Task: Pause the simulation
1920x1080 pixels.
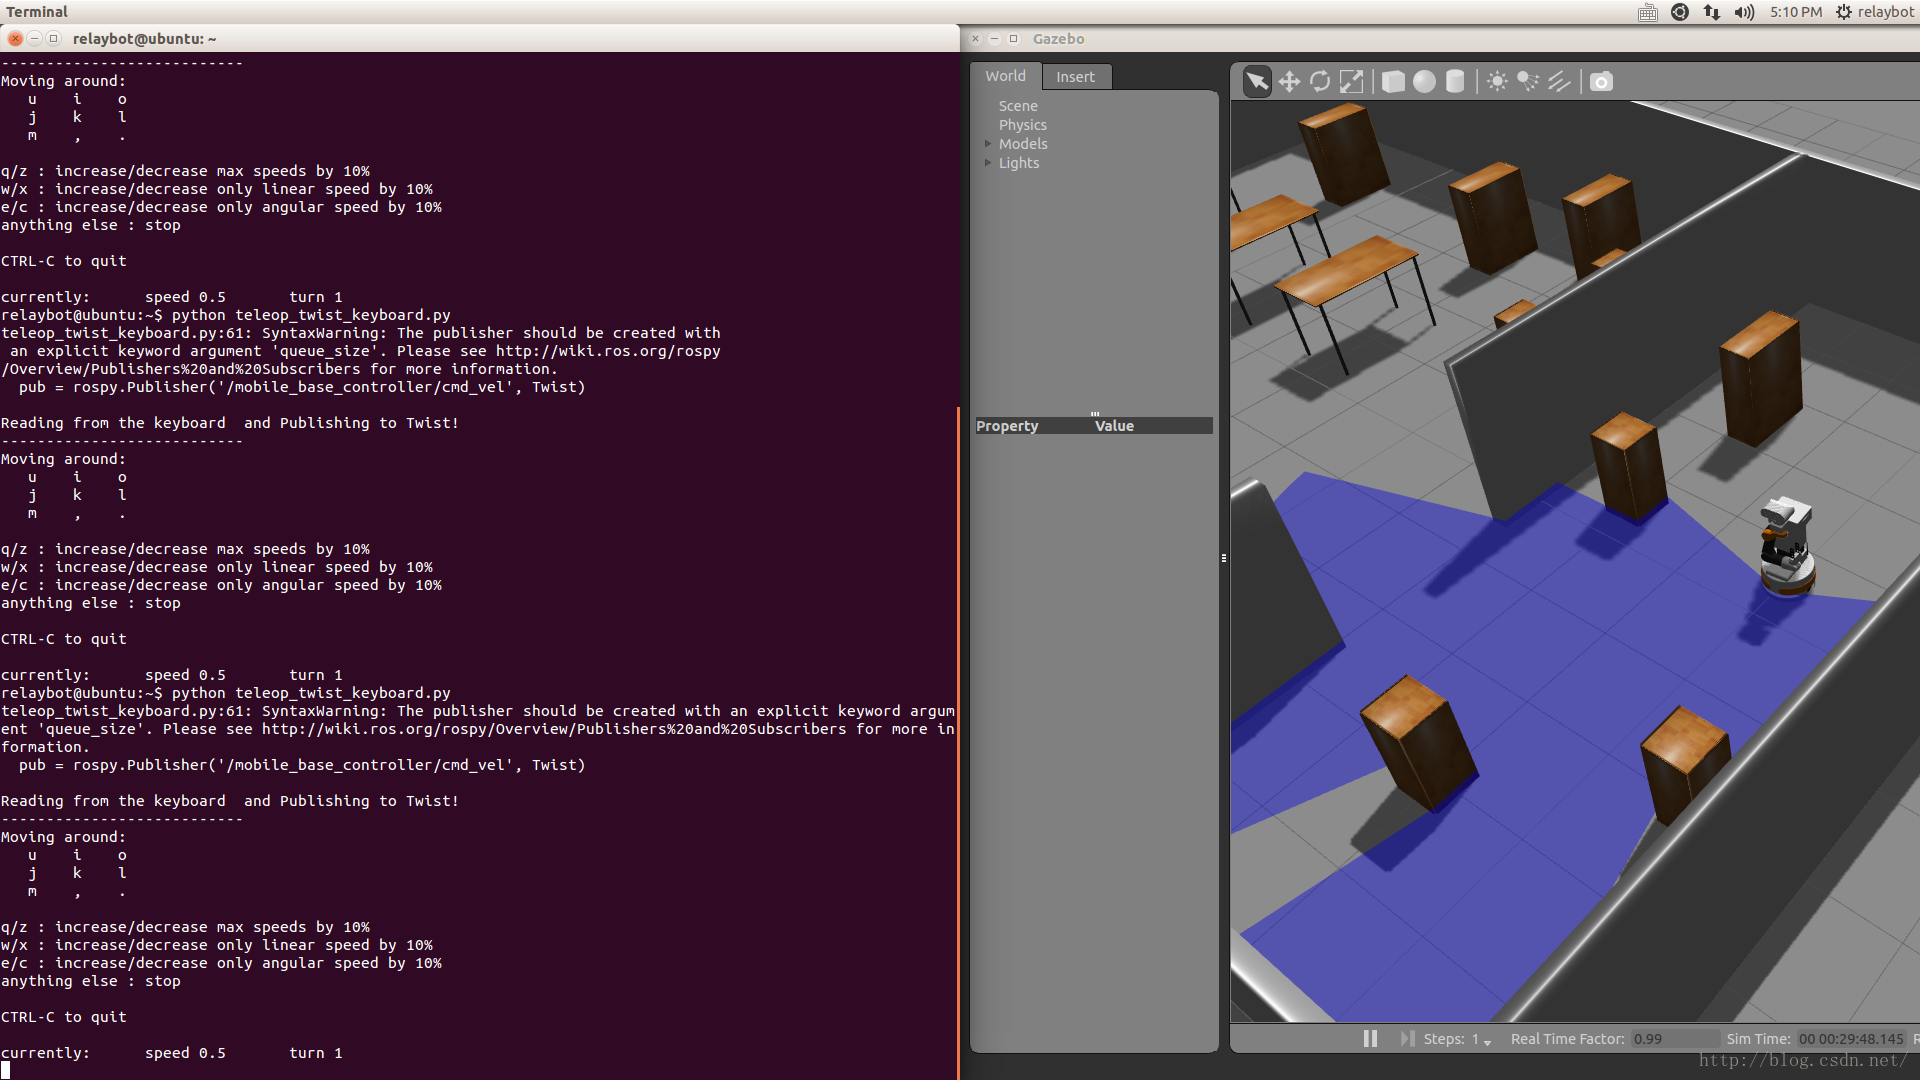Action: (1370, 1039)
